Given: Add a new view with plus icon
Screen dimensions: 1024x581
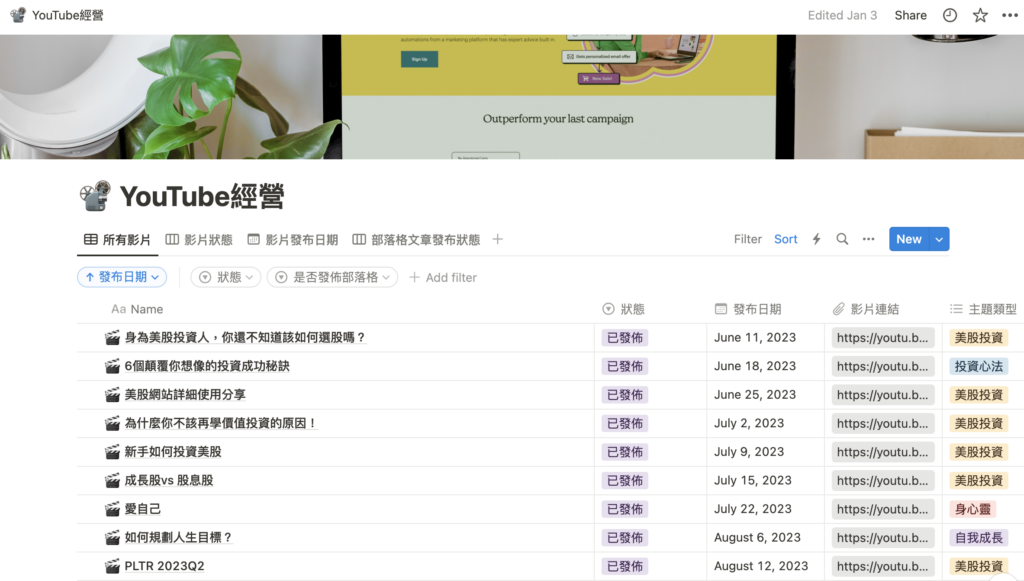Looking at the screenshot, I should coord(498,240).
